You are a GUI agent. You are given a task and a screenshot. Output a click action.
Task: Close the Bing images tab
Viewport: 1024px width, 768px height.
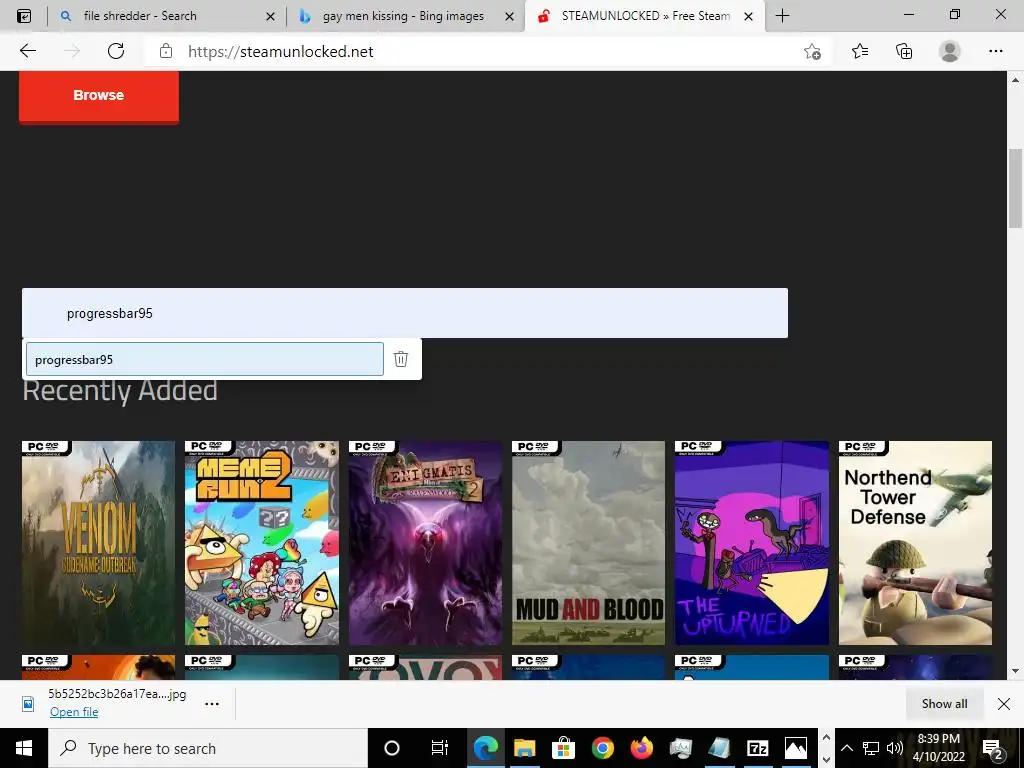click(509, 16)
